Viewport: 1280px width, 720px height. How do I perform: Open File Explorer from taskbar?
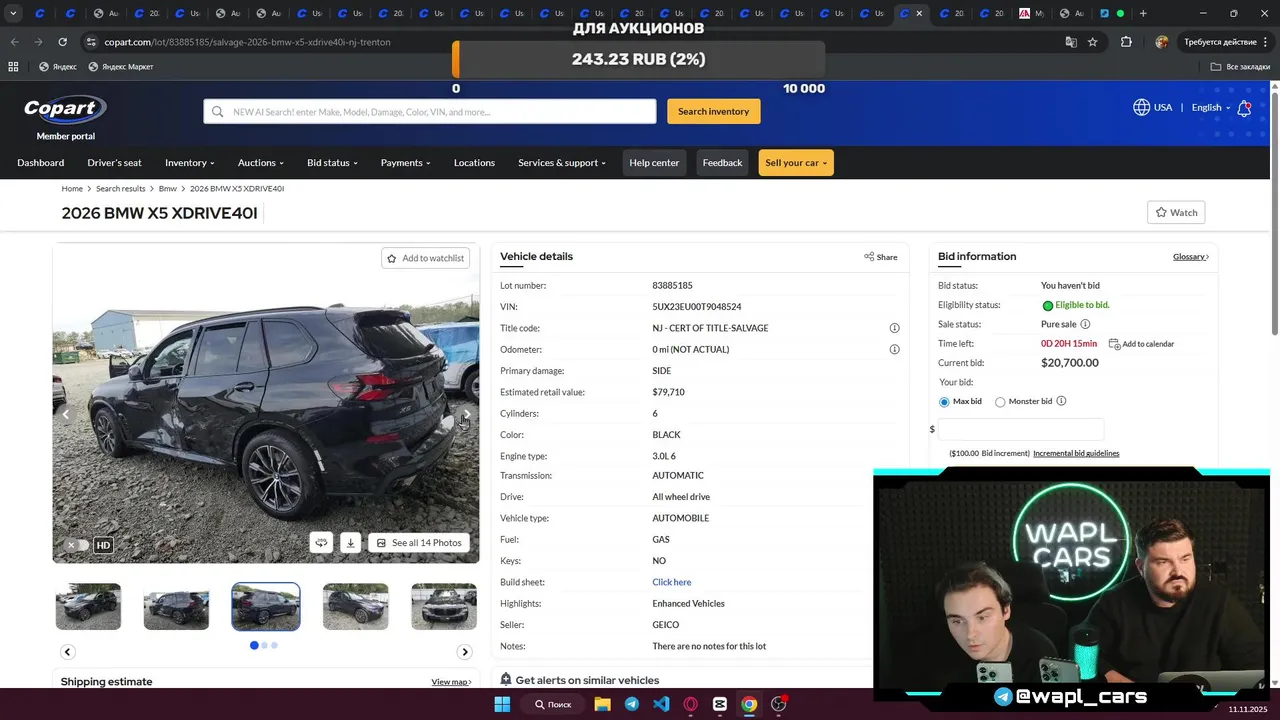tap(602, 704)
